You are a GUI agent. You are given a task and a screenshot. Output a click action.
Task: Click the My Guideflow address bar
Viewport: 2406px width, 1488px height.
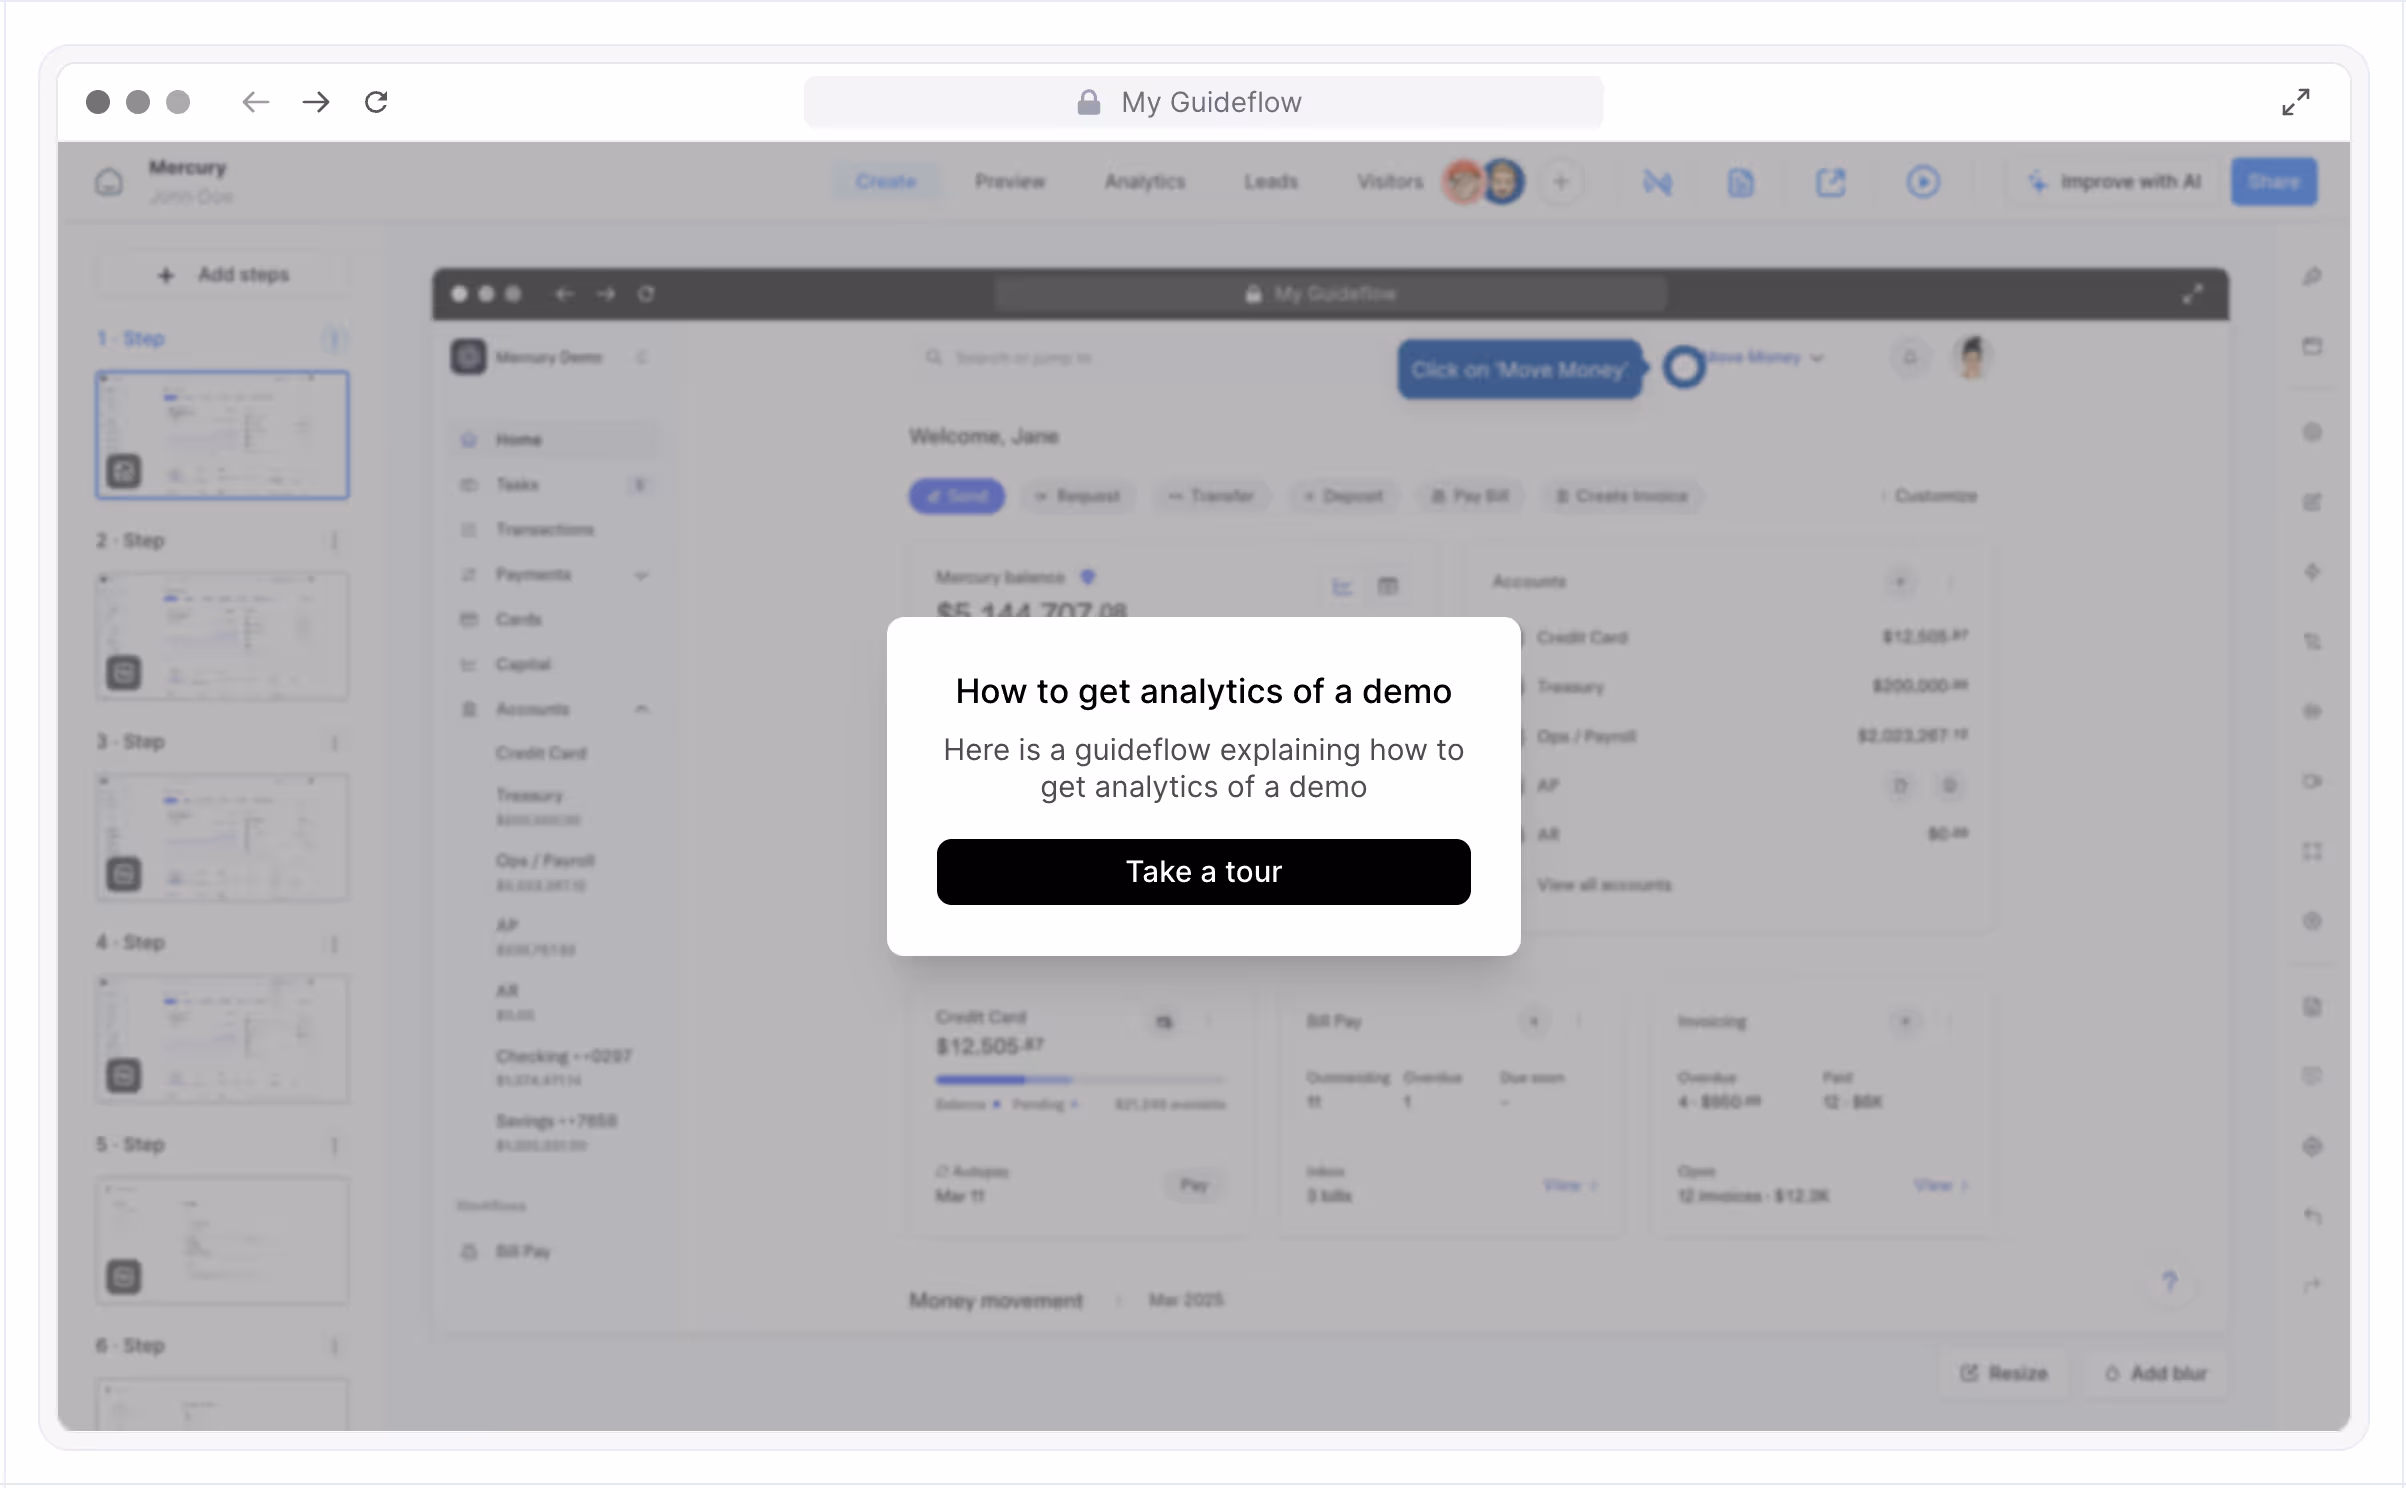1203,102
